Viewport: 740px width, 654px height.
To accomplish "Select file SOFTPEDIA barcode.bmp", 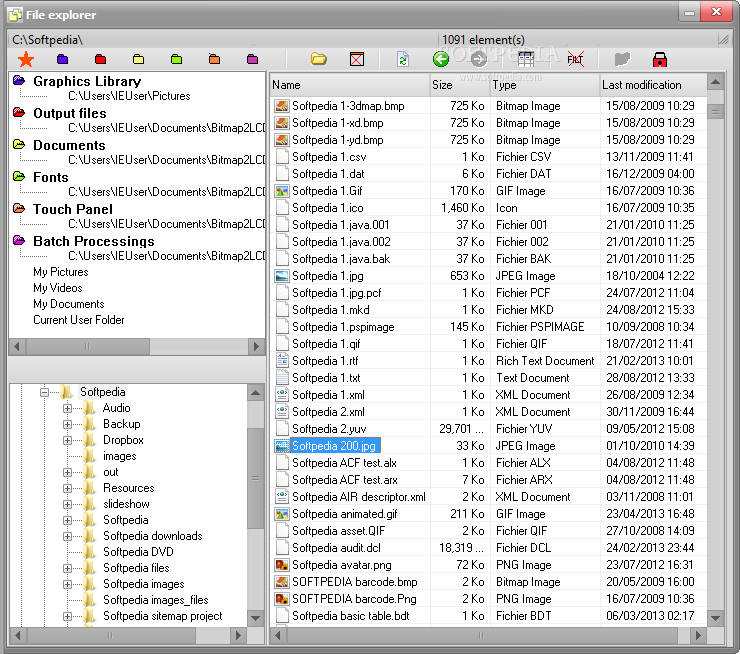I will 354,582.
